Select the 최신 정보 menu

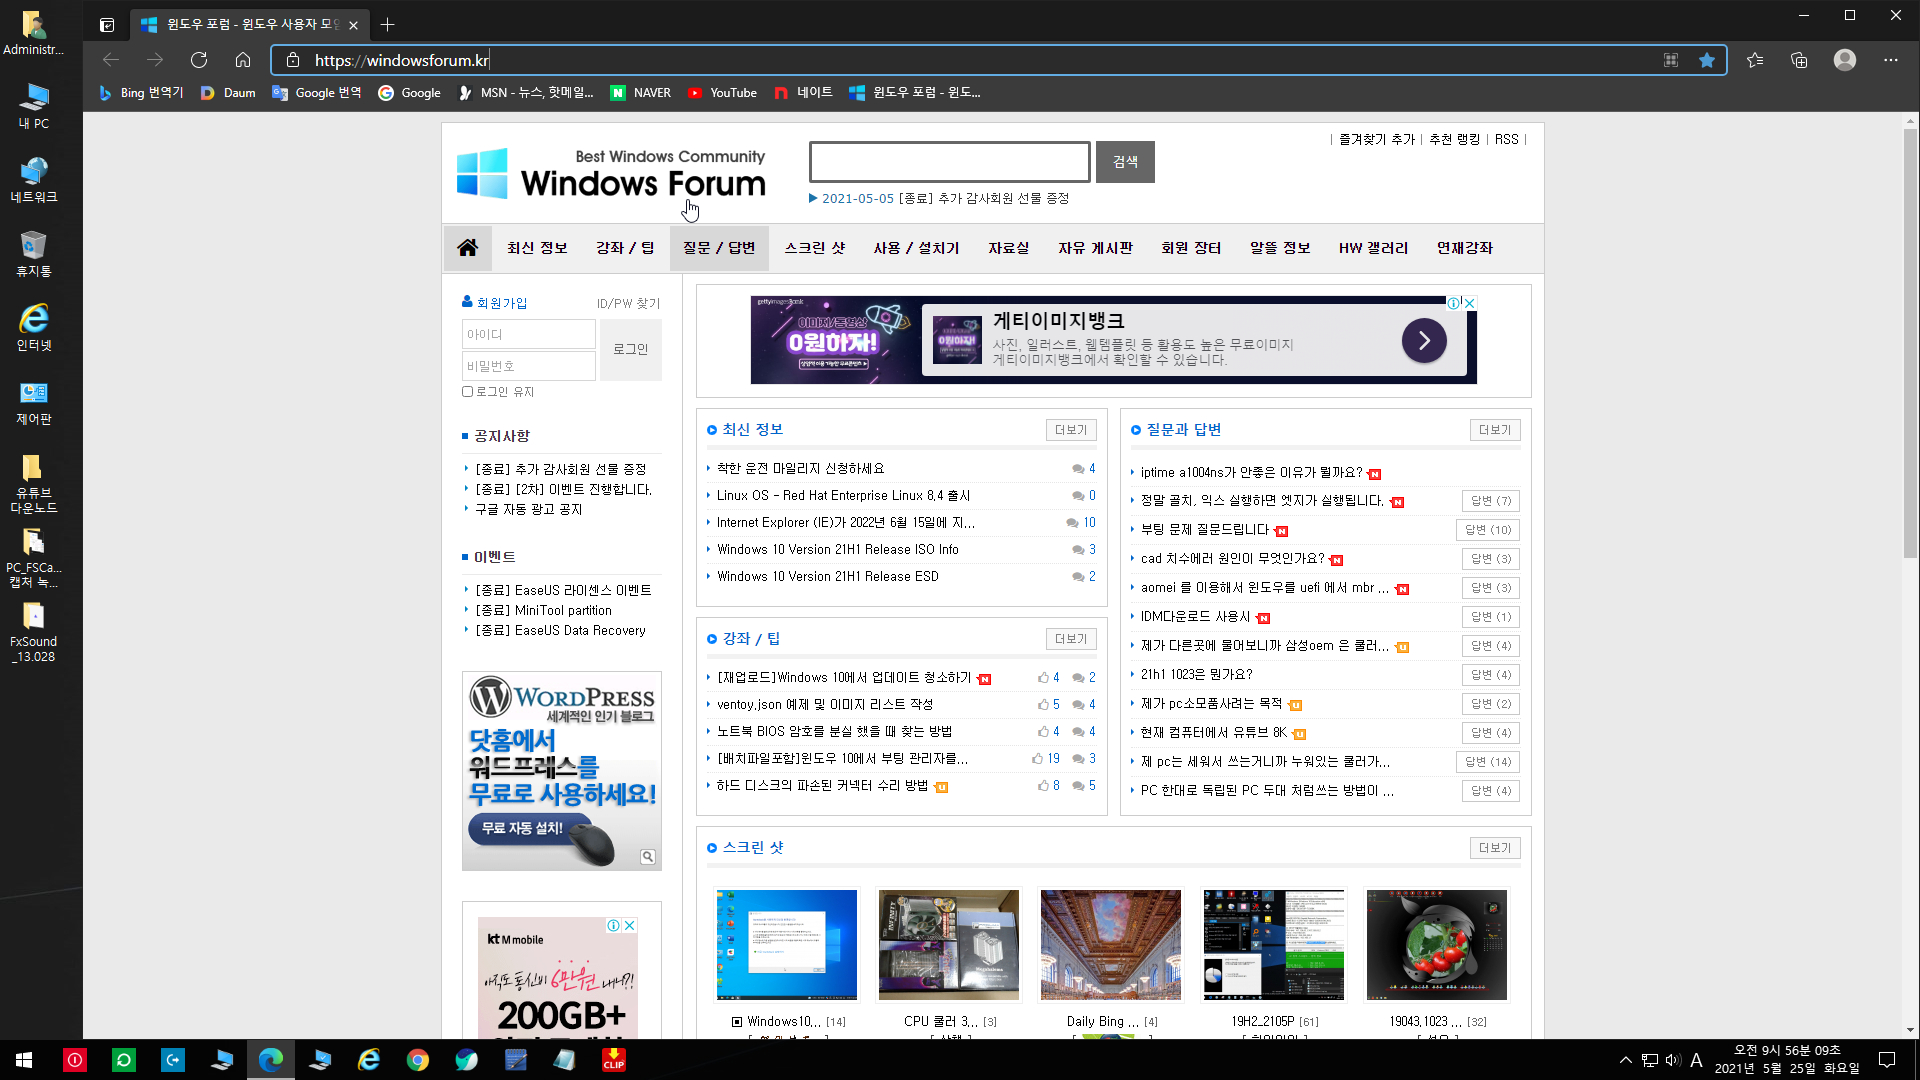[537, 248]
